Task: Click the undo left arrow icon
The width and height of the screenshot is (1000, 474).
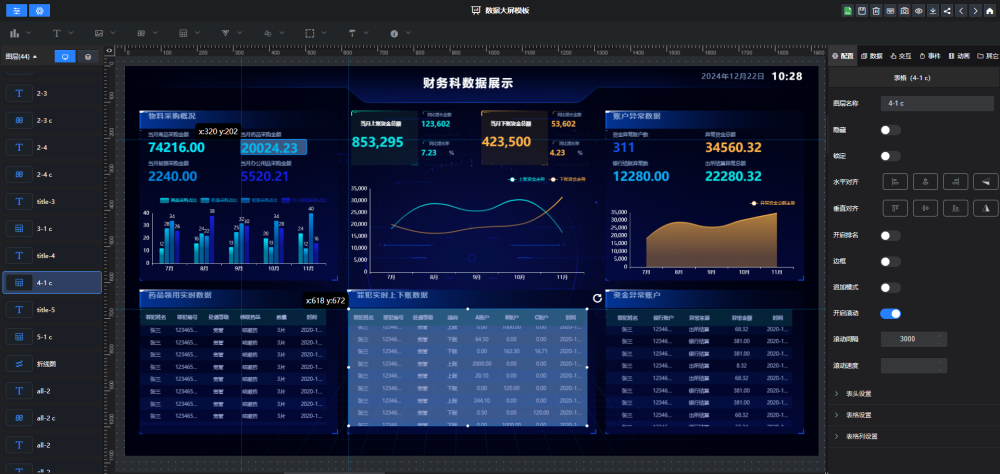Action: pyautogui.click(x=961, y=11)
